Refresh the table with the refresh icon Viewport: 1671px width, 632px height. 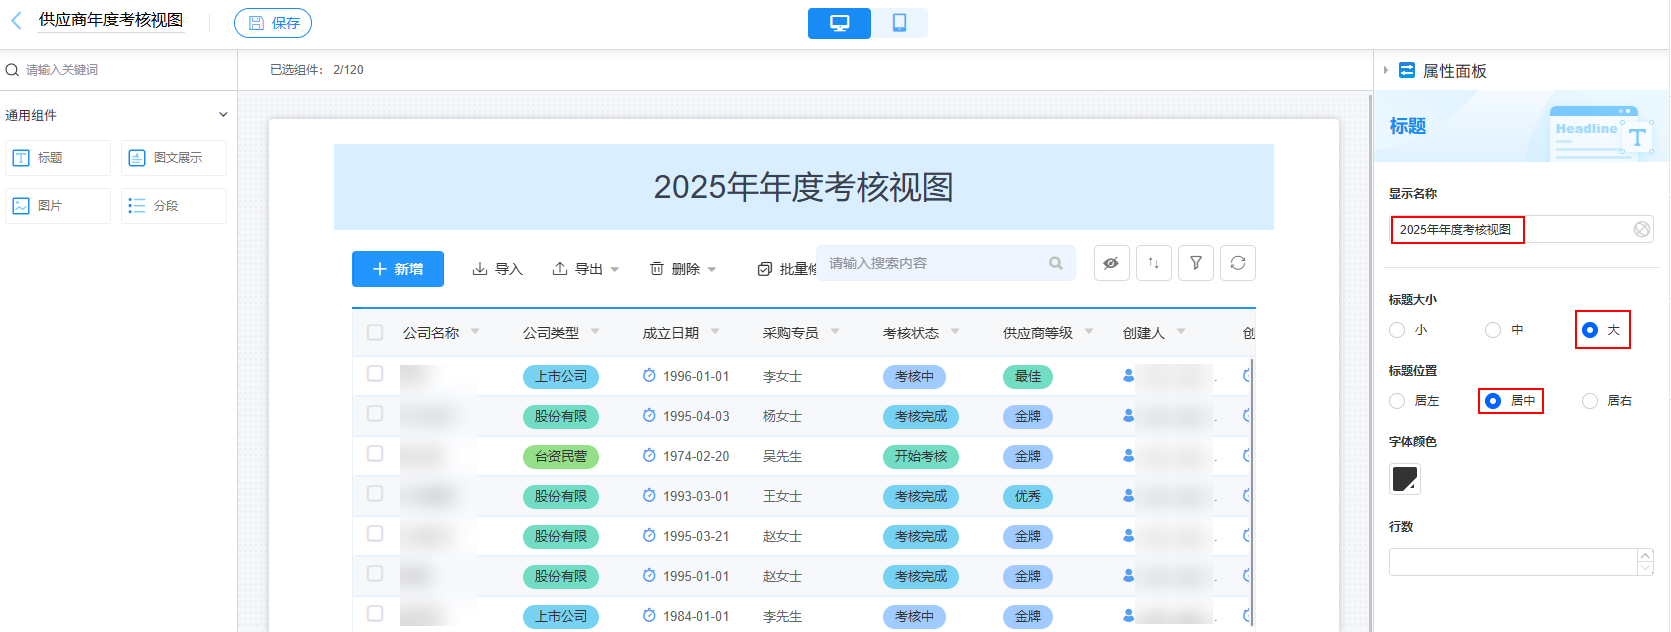point(1238,263)
